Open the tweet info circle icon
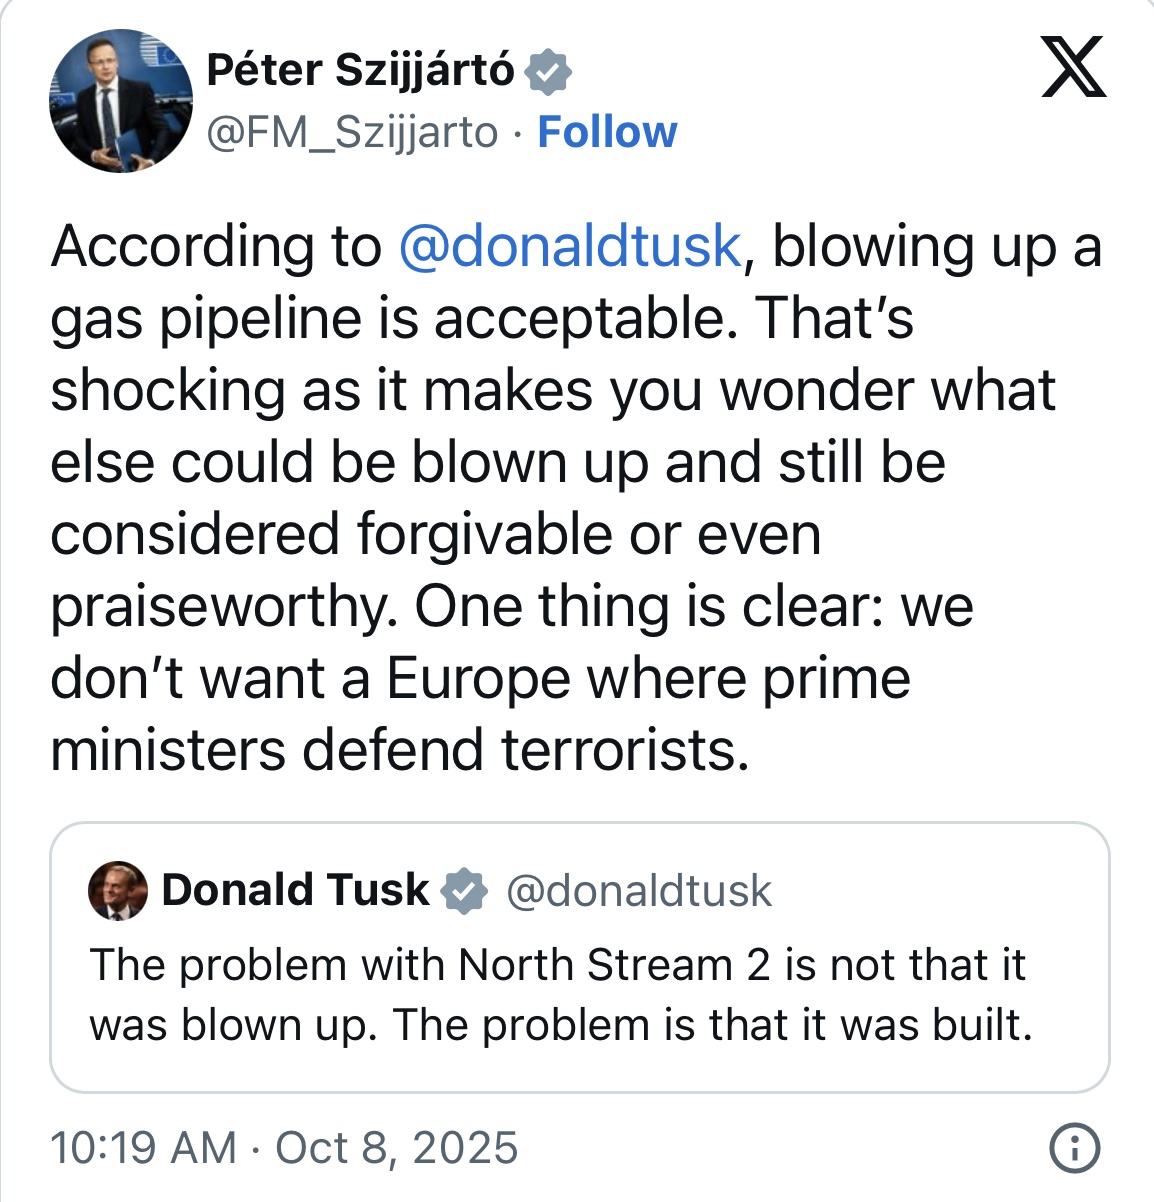Viewport: 1154px width, 1202px height. 1075,1148
